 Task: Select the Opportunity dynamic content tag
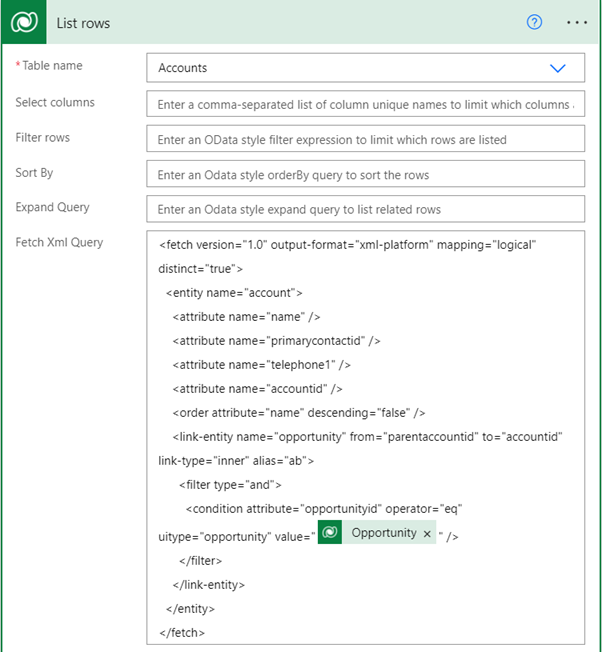point(377,532)
